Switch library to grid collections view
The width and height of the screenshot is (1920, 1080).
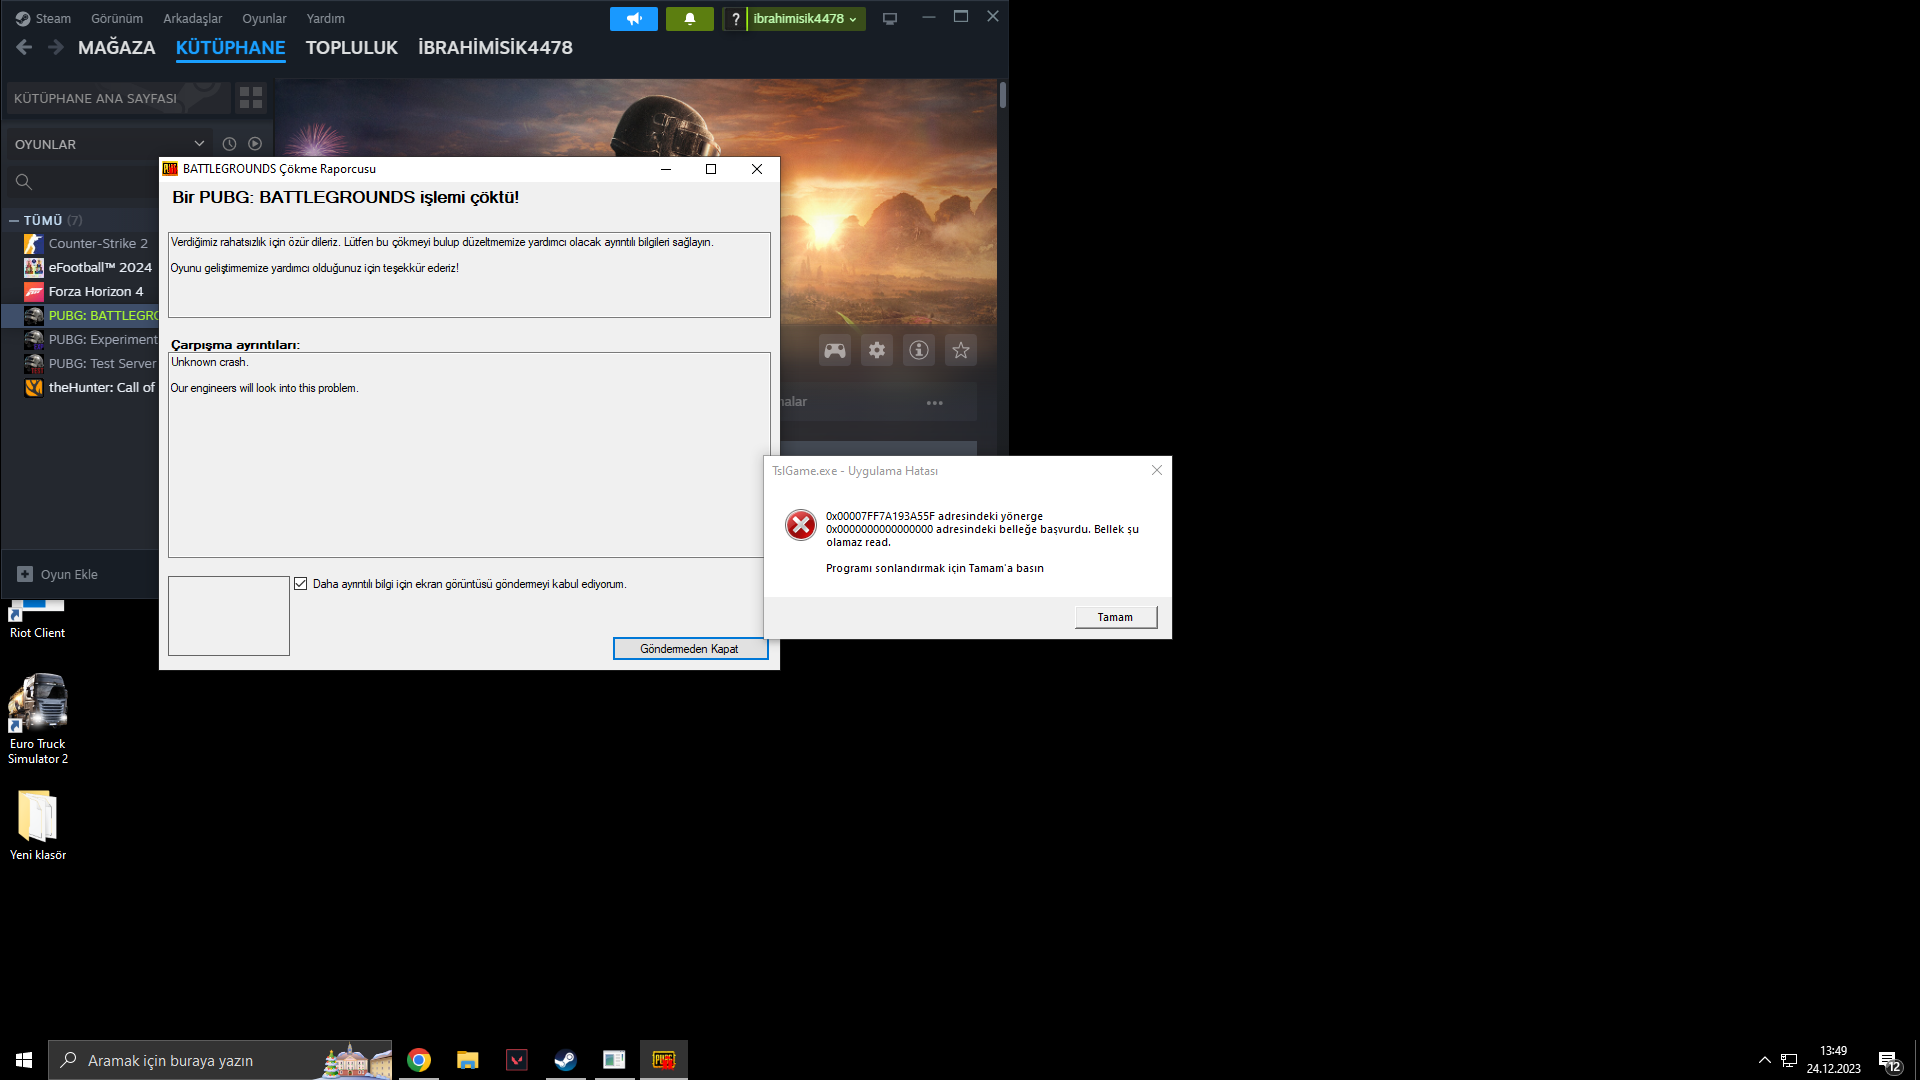pos(251,98)
